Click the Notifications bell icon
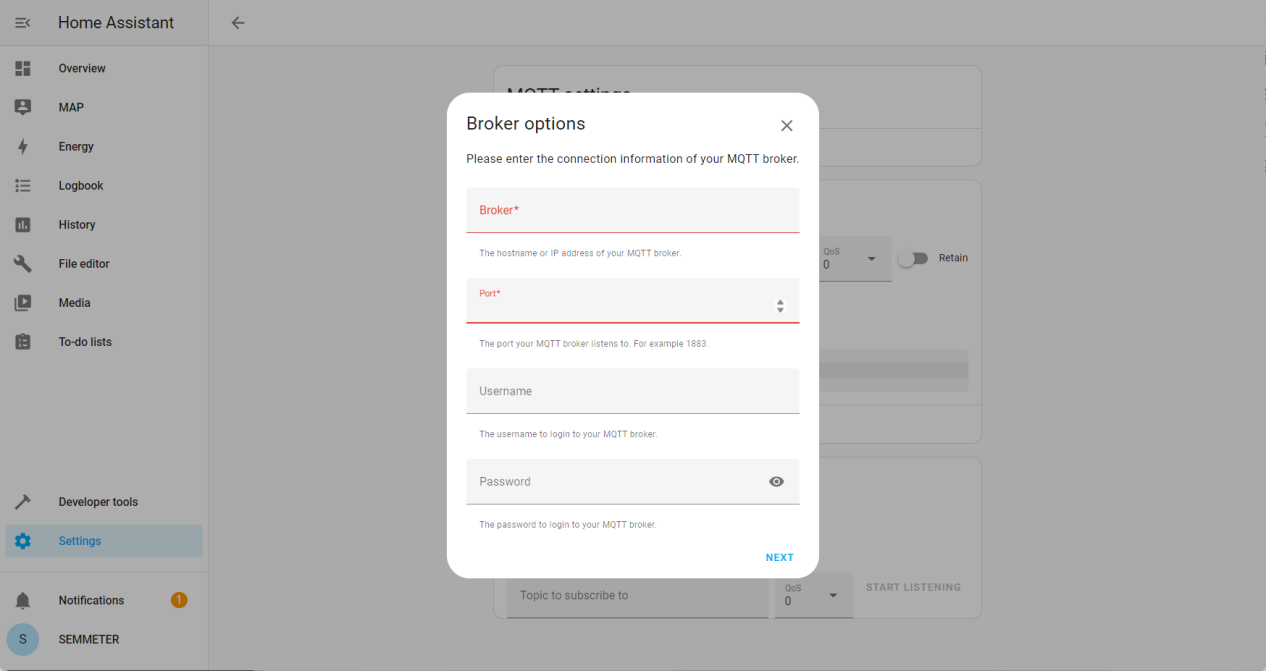 (23, 600)
